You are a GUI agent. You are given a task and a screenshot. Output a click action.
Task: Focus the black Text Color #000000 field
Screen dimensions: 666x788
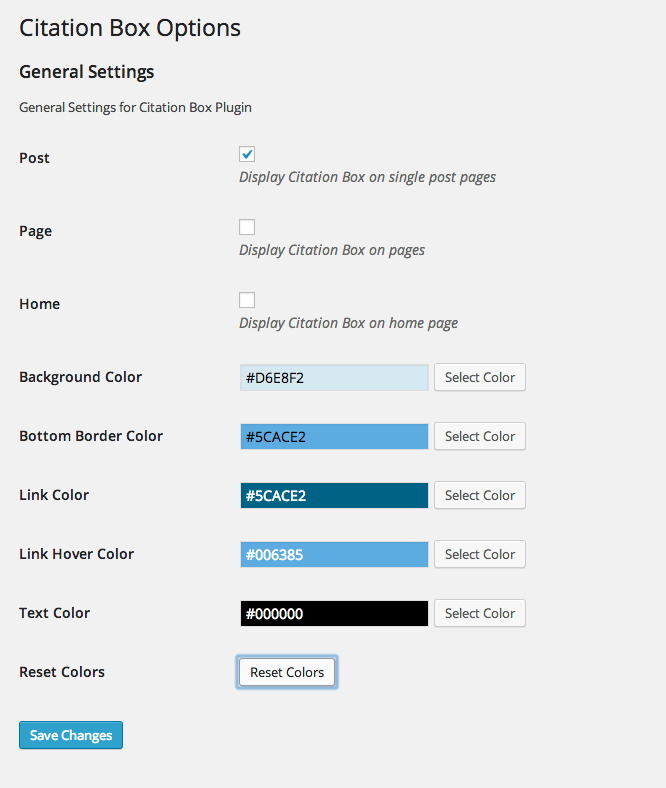(334, 614)
